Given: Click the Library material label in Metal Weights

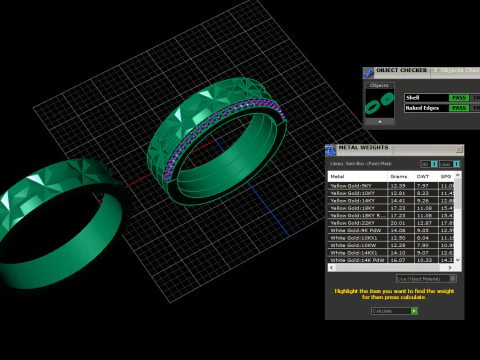Looking at the screenshot, I should coord(361,164).
